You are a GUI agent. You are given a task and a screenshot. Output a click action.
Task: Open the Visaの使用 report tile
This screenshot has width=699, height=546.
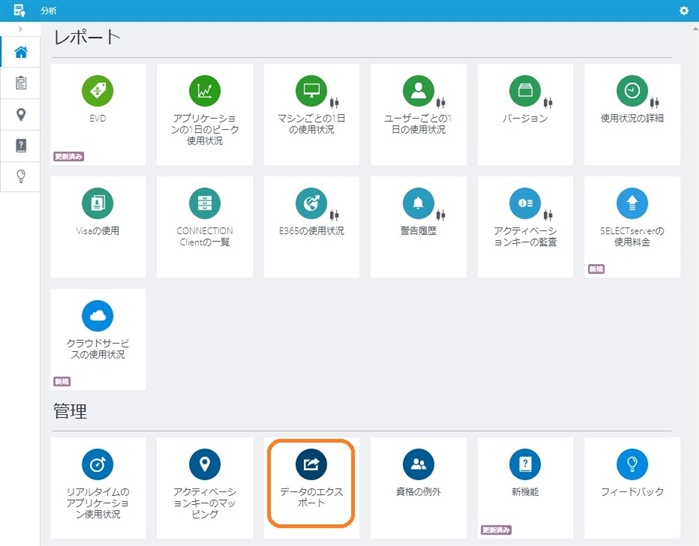(x=98, y=227)
